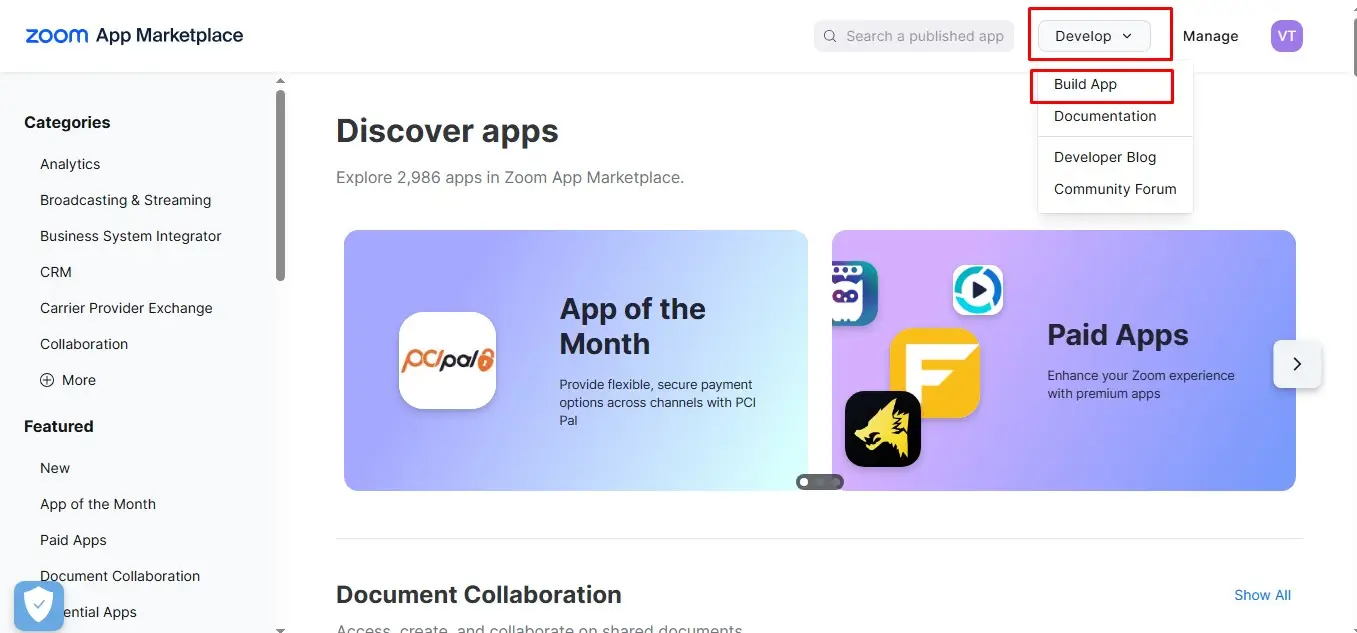Show All Document Collaboration apps
Screen dimensions: 1357x633
click(1262, 595)
